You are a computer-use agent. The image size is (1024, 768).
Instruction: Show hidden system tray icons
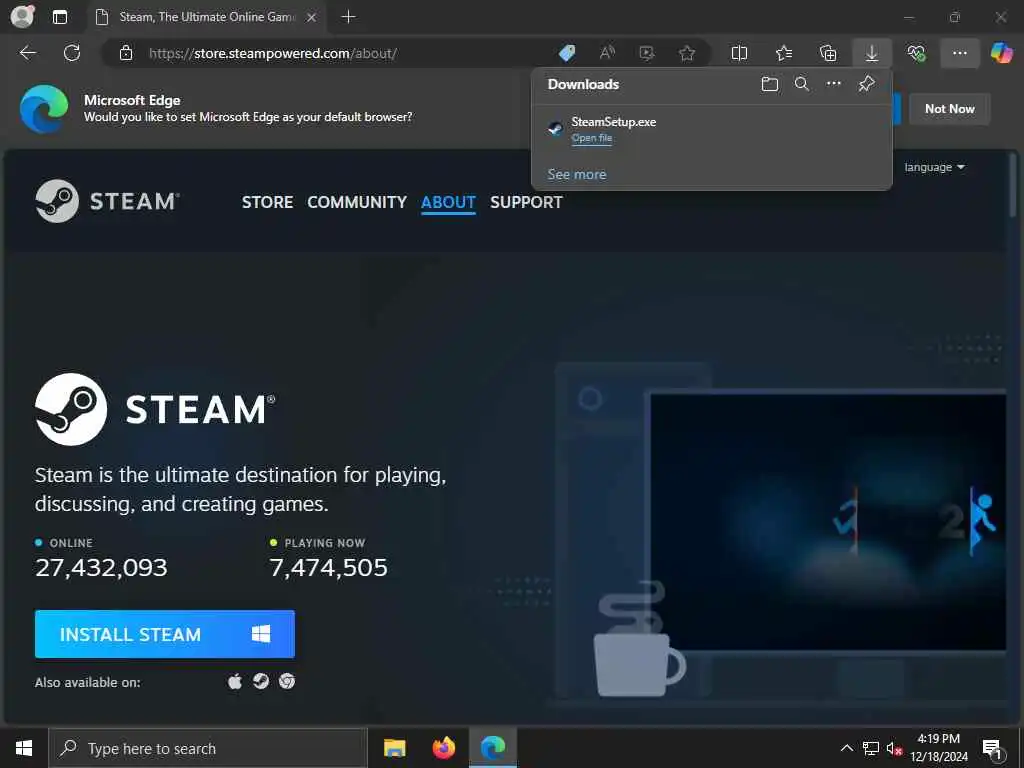click(x=846, y=748)
